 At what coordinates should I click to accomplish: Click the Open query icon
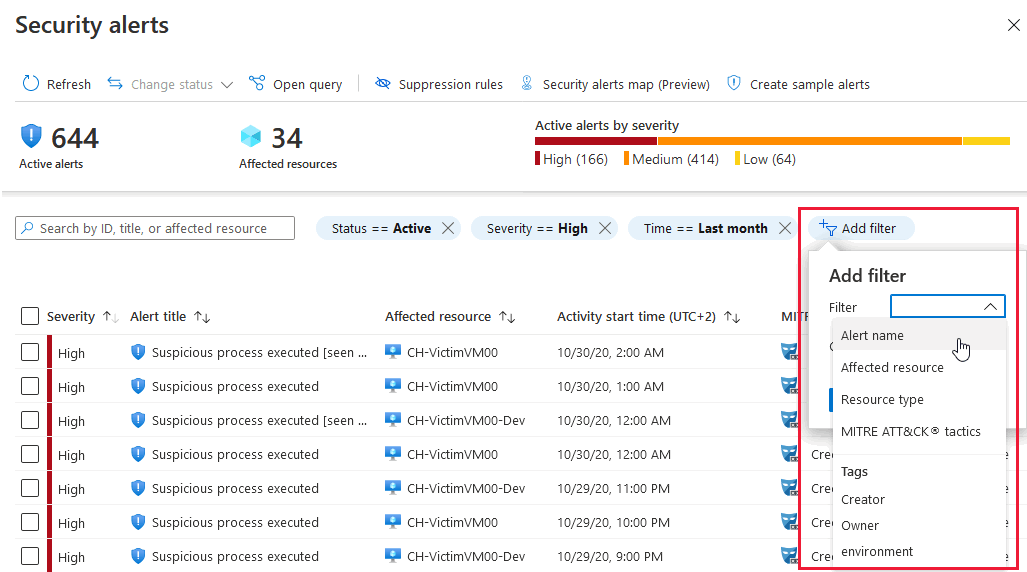pyautogui.click(x=257, y=83)
